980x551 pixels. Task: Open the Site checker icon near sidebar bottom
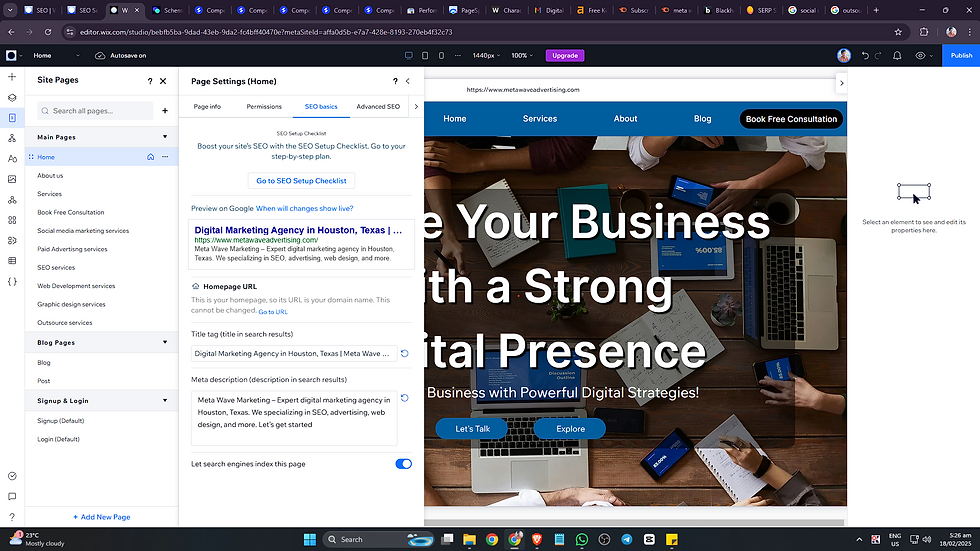tap(12, 476)
